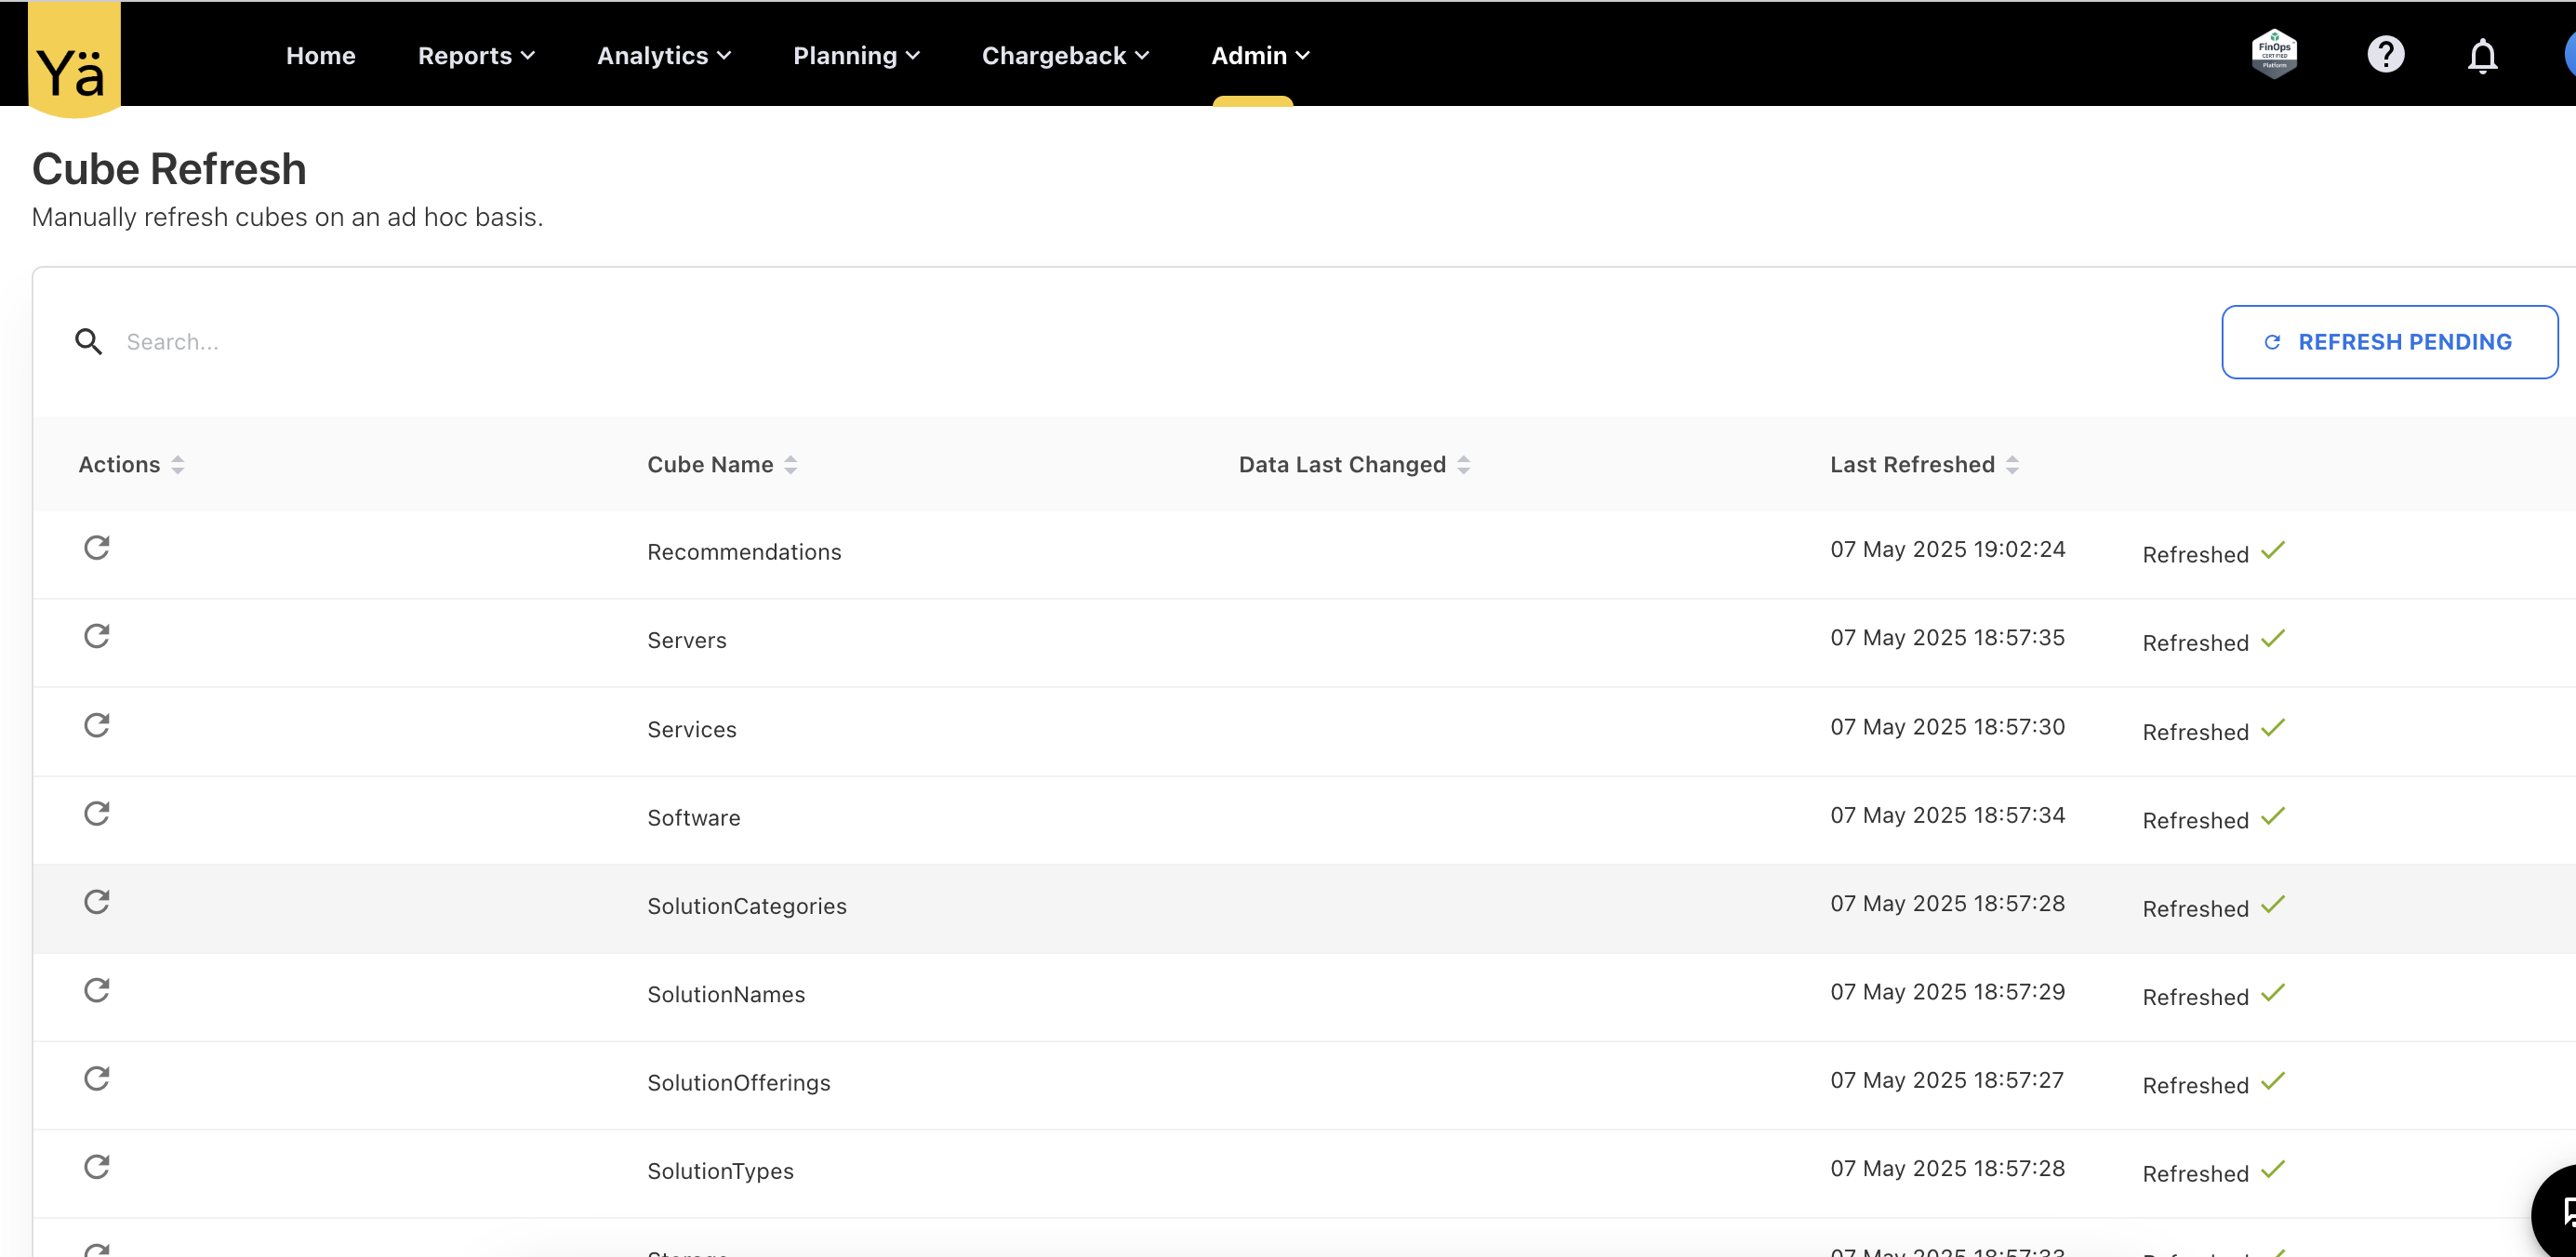Refresh the Services cube
Screen dimensions: 2576x1257
coord(96,725)
